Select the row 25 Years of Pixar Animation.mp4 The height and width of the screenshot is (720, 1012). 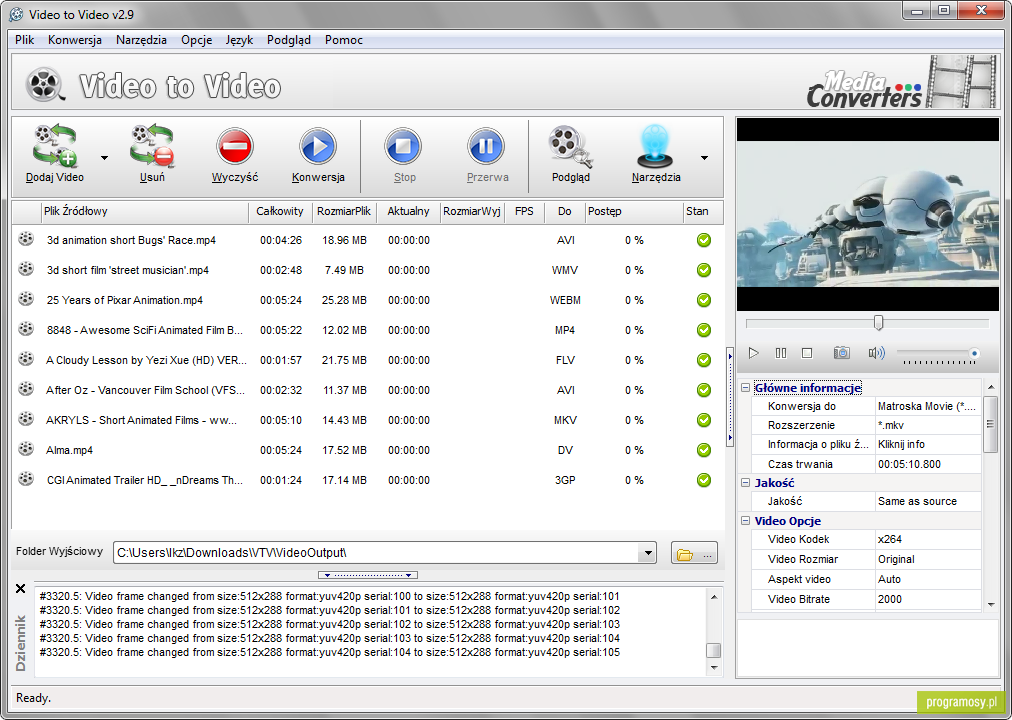pos(367,300)
